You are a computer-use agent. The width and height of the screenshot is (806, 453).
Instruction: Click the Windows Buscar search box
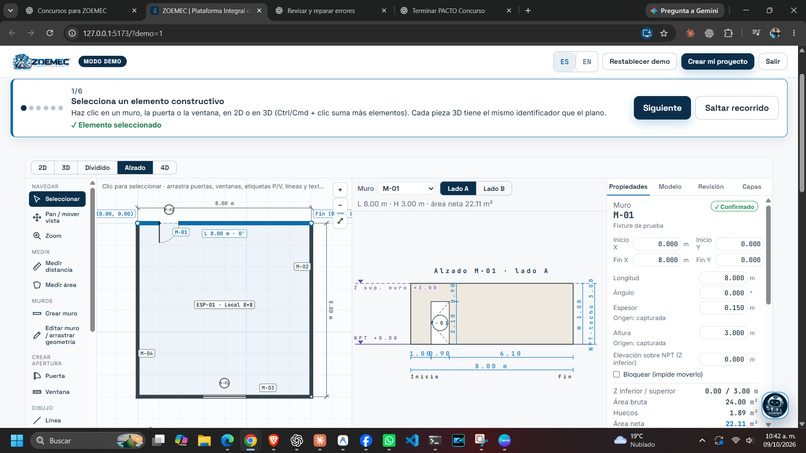[87, 441]
